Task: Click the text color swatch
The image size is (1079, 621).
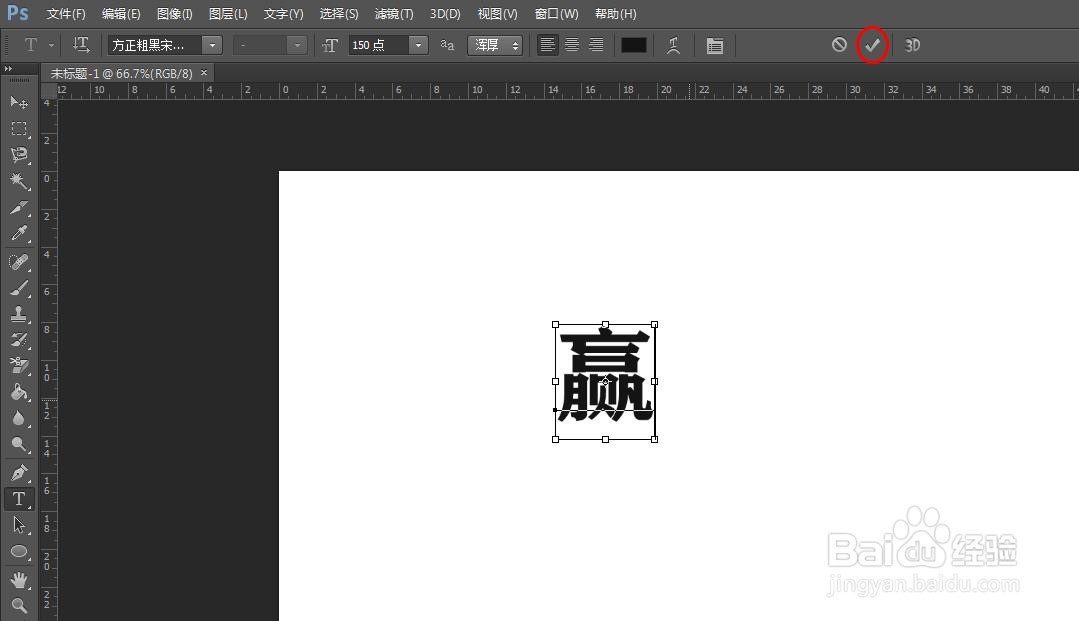Action: click(634, 45)
